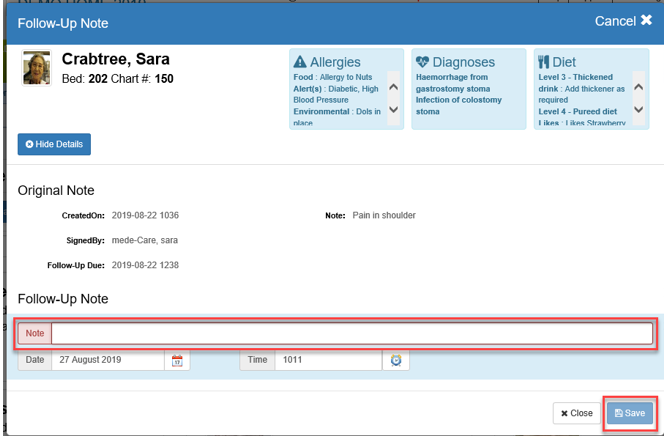Click 'Level 4 - Pureed diet' entry
This screenshot has width=664, height=439.
[578, 112]
